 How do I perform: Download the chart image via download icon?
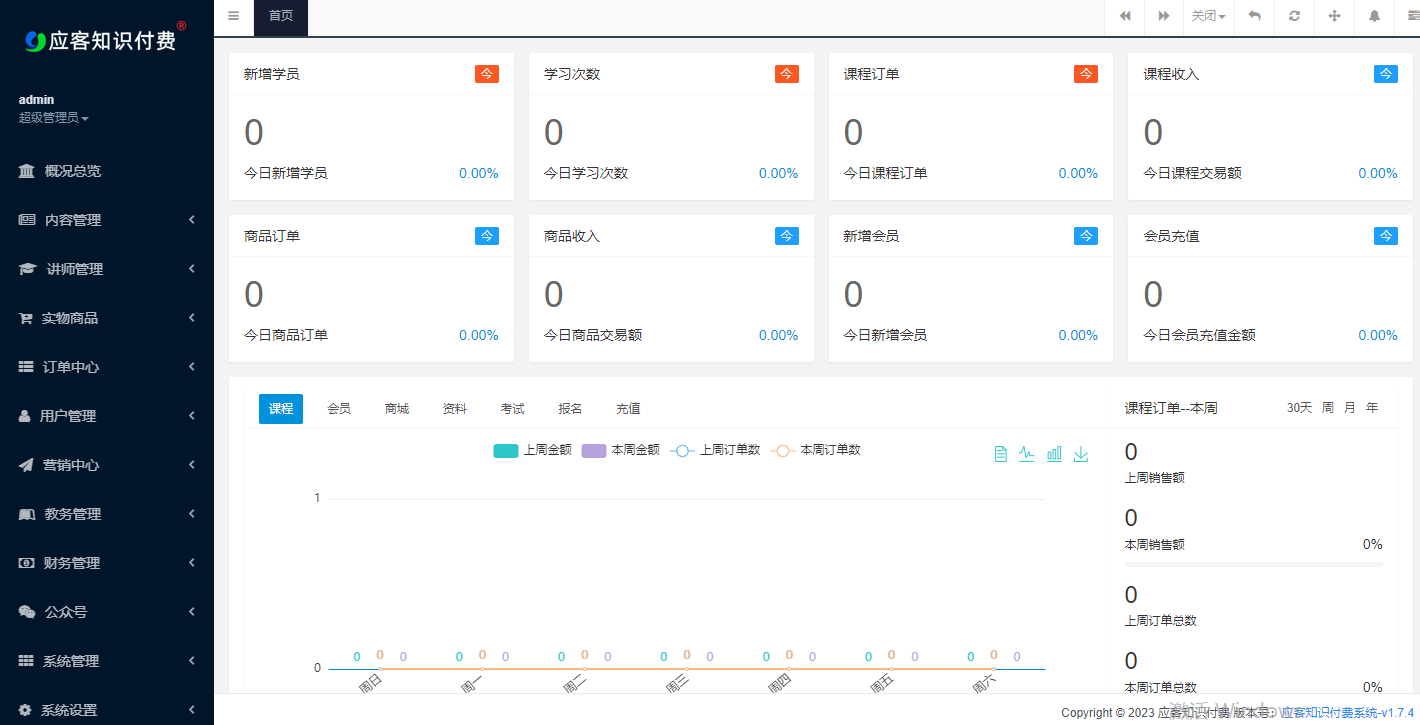click(1080, 453)
